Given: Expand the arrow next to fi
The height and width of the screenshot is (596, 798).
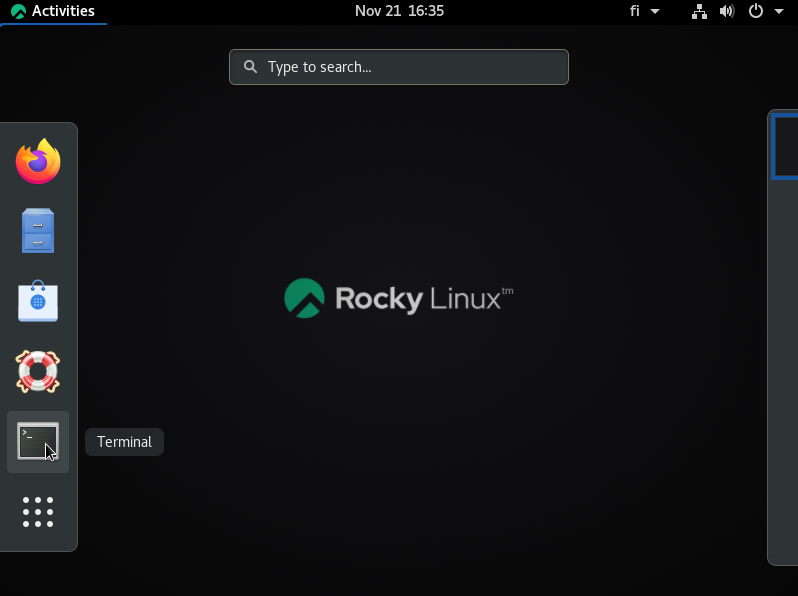Looking at the screenshot, I should tap(655, 11).
